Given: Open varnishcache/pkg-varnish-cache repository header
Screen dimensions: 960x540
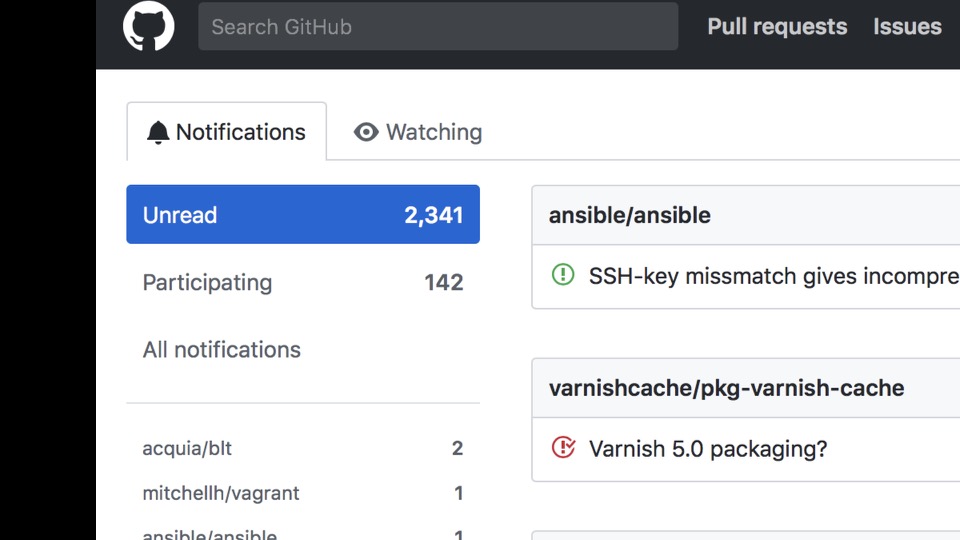Looking at the screenshot, I should point(726,388).
